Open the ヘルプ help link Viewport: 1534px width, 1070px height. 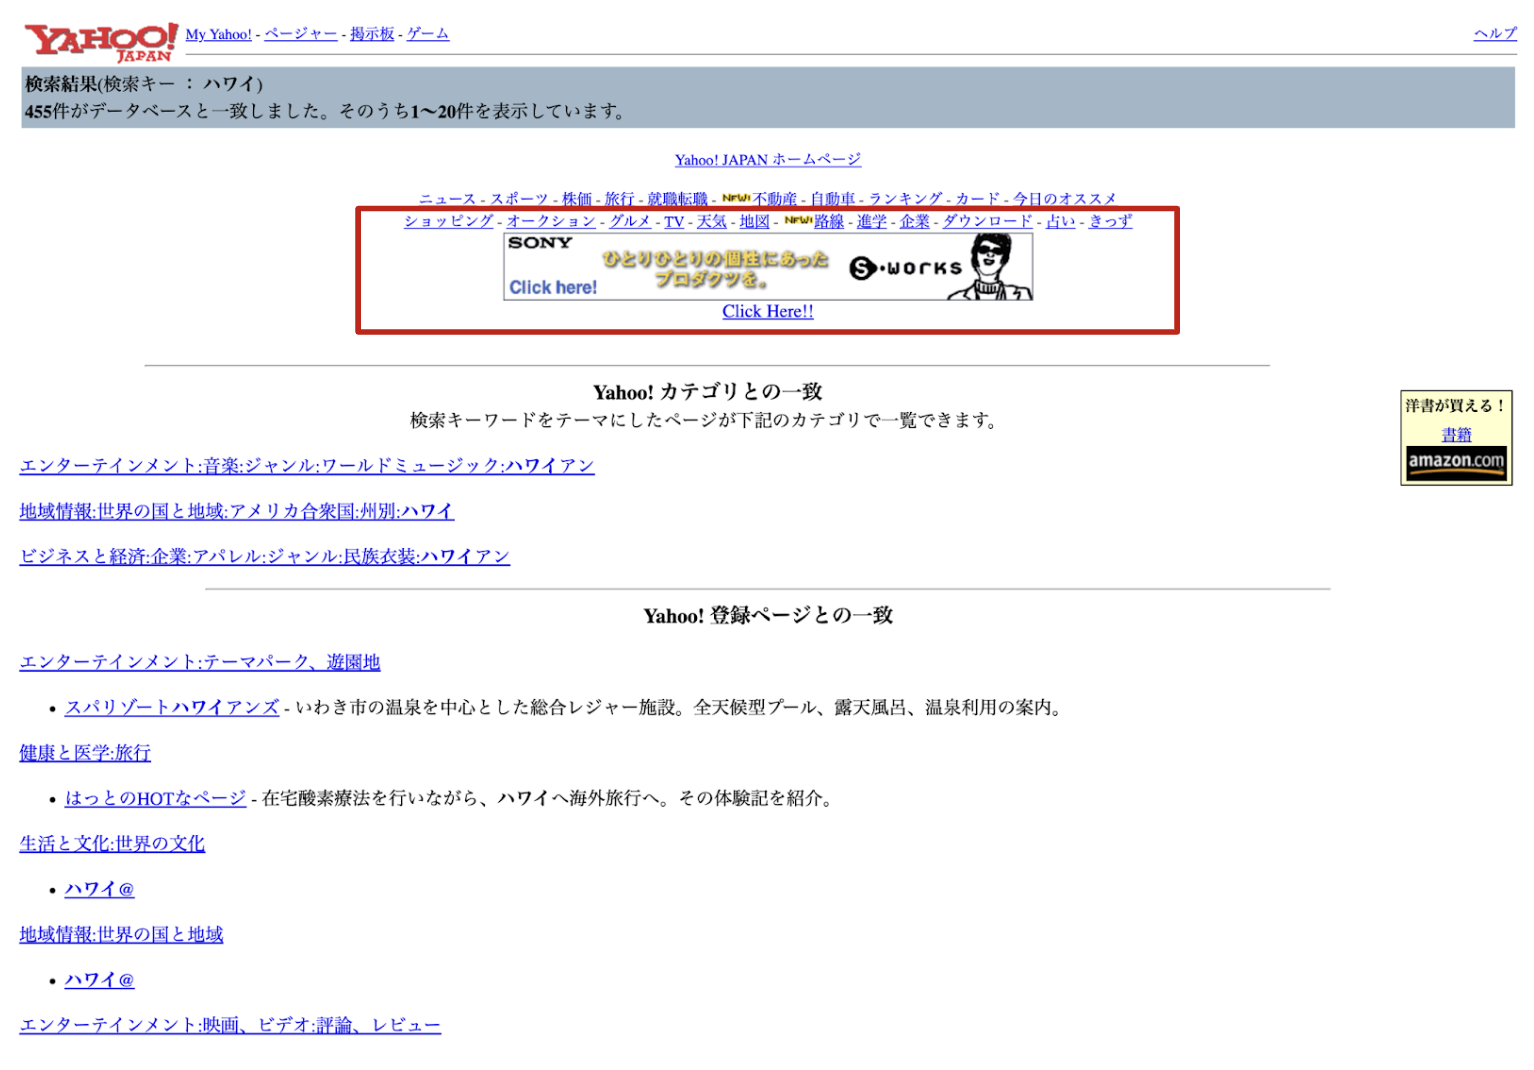click(x=1495, y=34)
